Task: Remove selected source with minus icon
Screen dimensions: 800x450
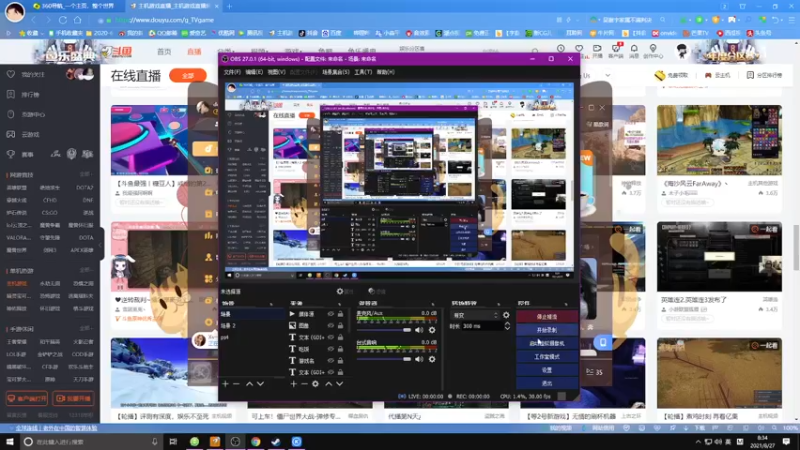Action: (304, 384)
